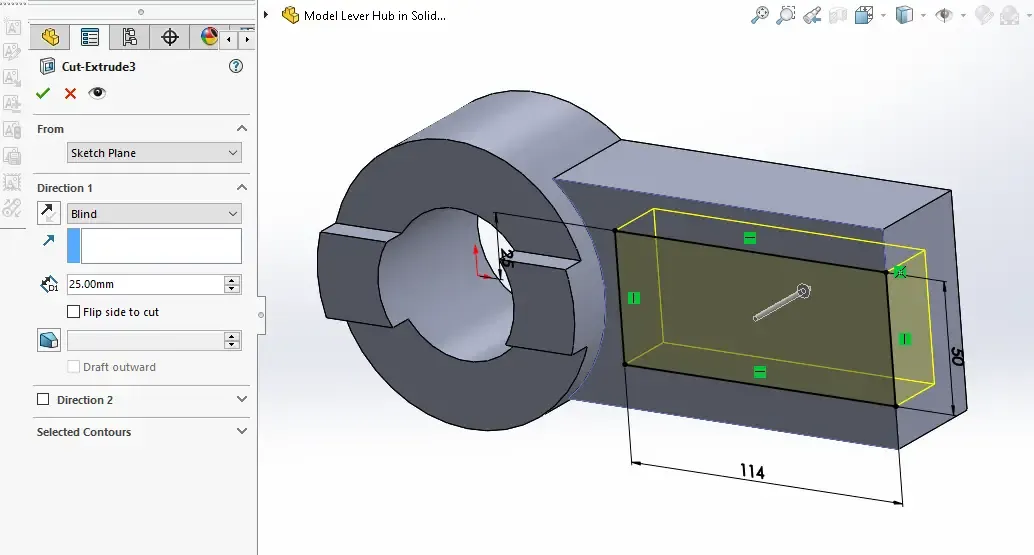The width and height of the screenshot is (1034, 555).
Task: Click the left vertical relation marker on sketch
Action: click(x=634, y=298)
